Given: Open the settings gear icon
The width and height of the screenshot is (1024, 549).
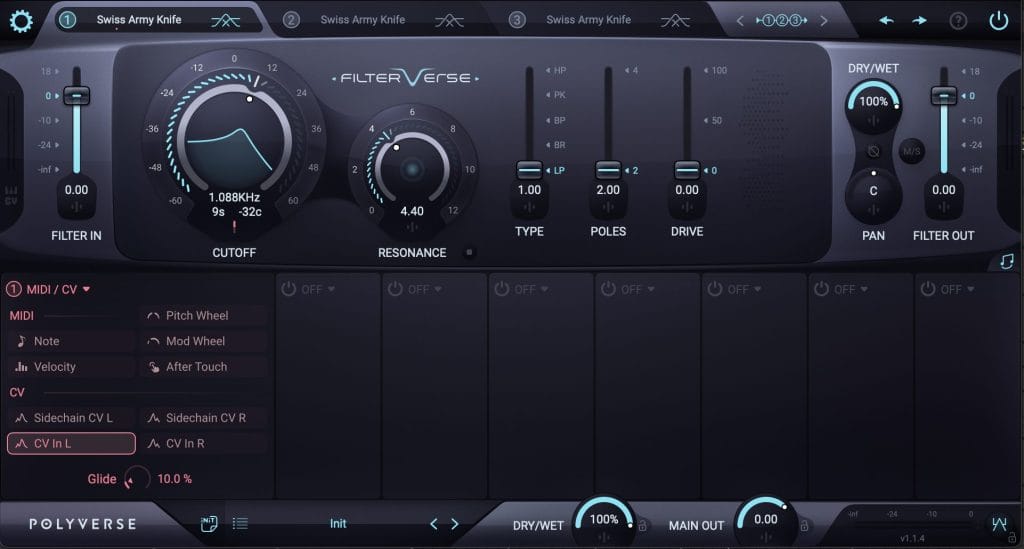Looking at the screenshot, I should coord(21,21).
